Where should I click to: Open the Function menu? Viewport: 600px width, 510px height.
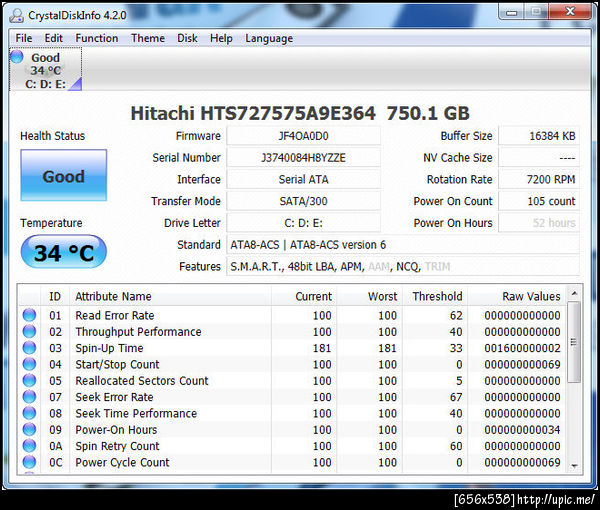point(97,38)
